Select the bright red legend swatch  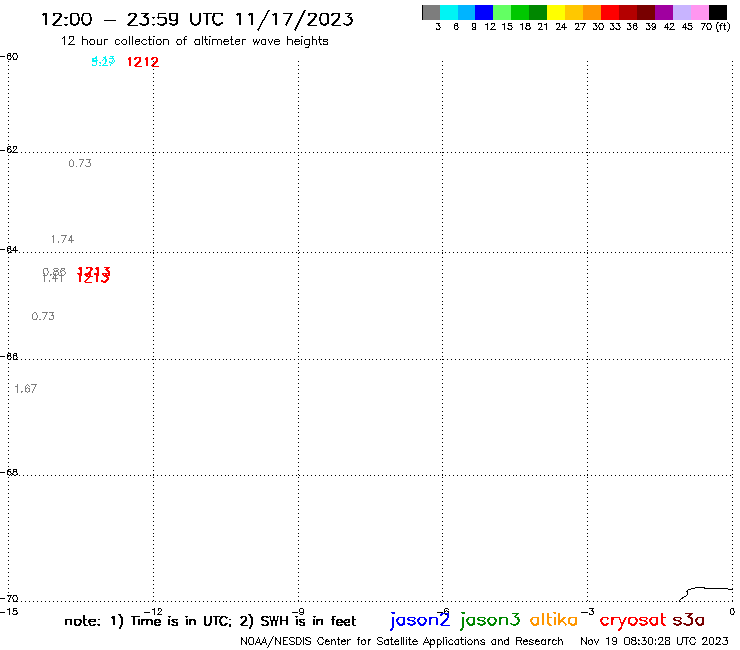point(610,12)
